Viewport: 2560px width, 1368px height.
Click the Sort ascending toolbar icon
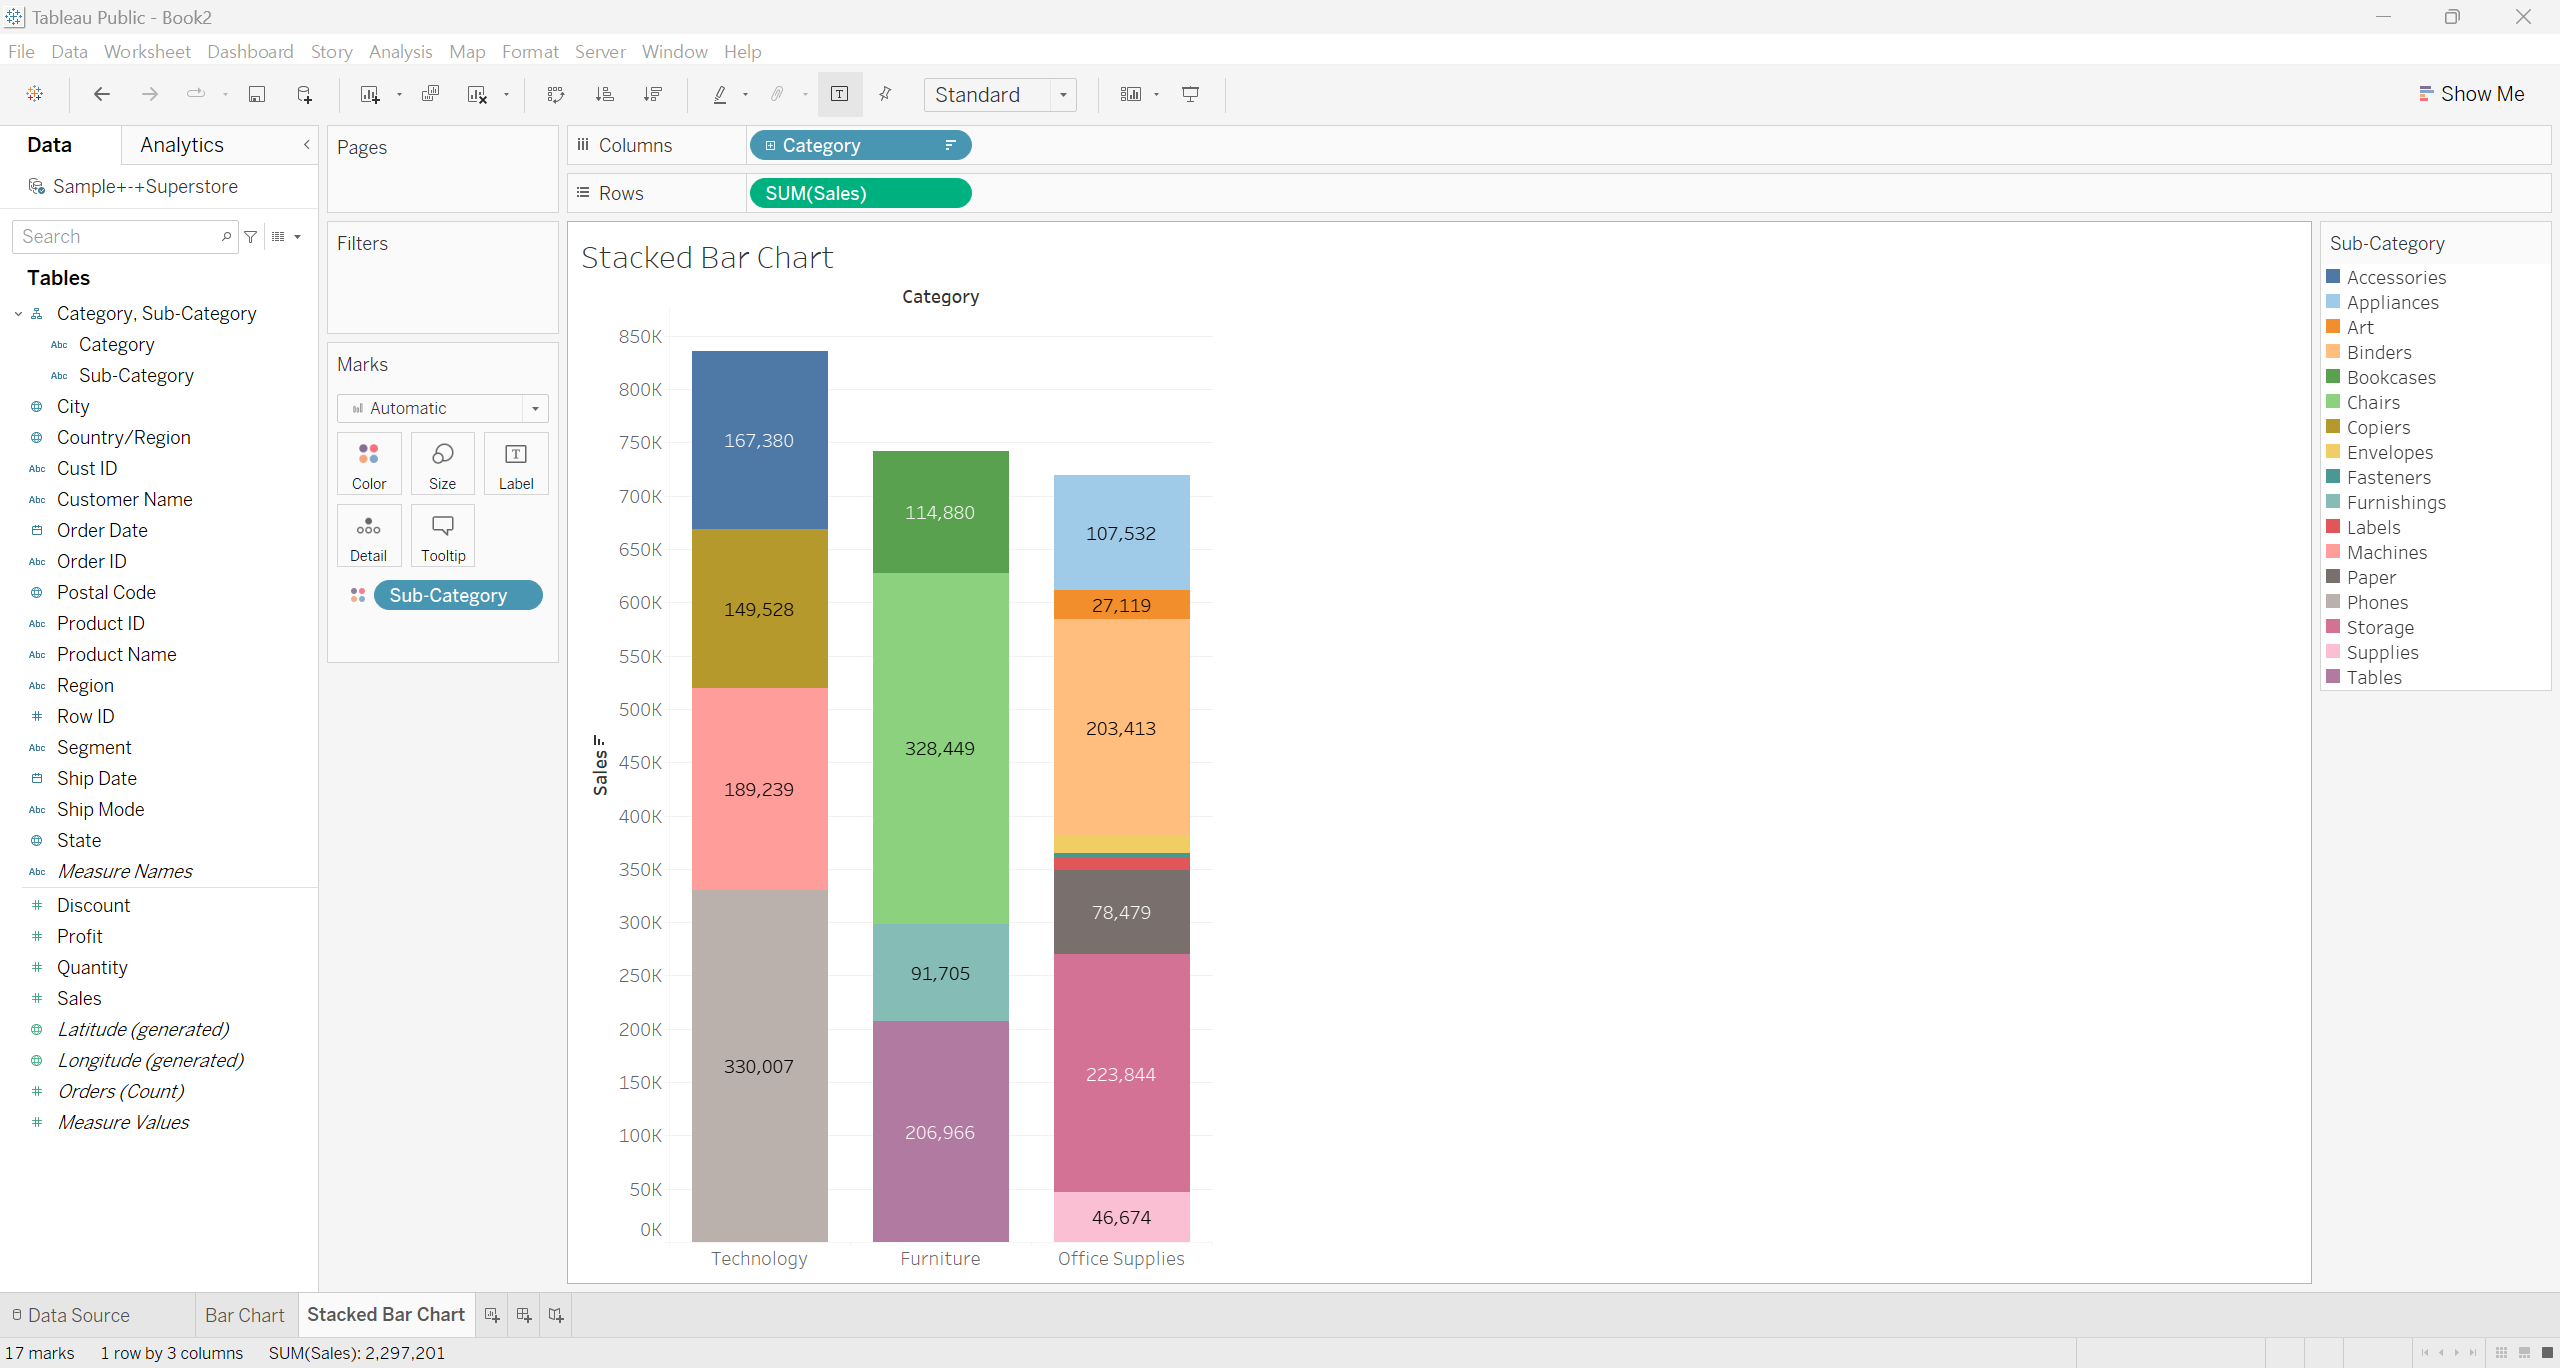point(604,94)
